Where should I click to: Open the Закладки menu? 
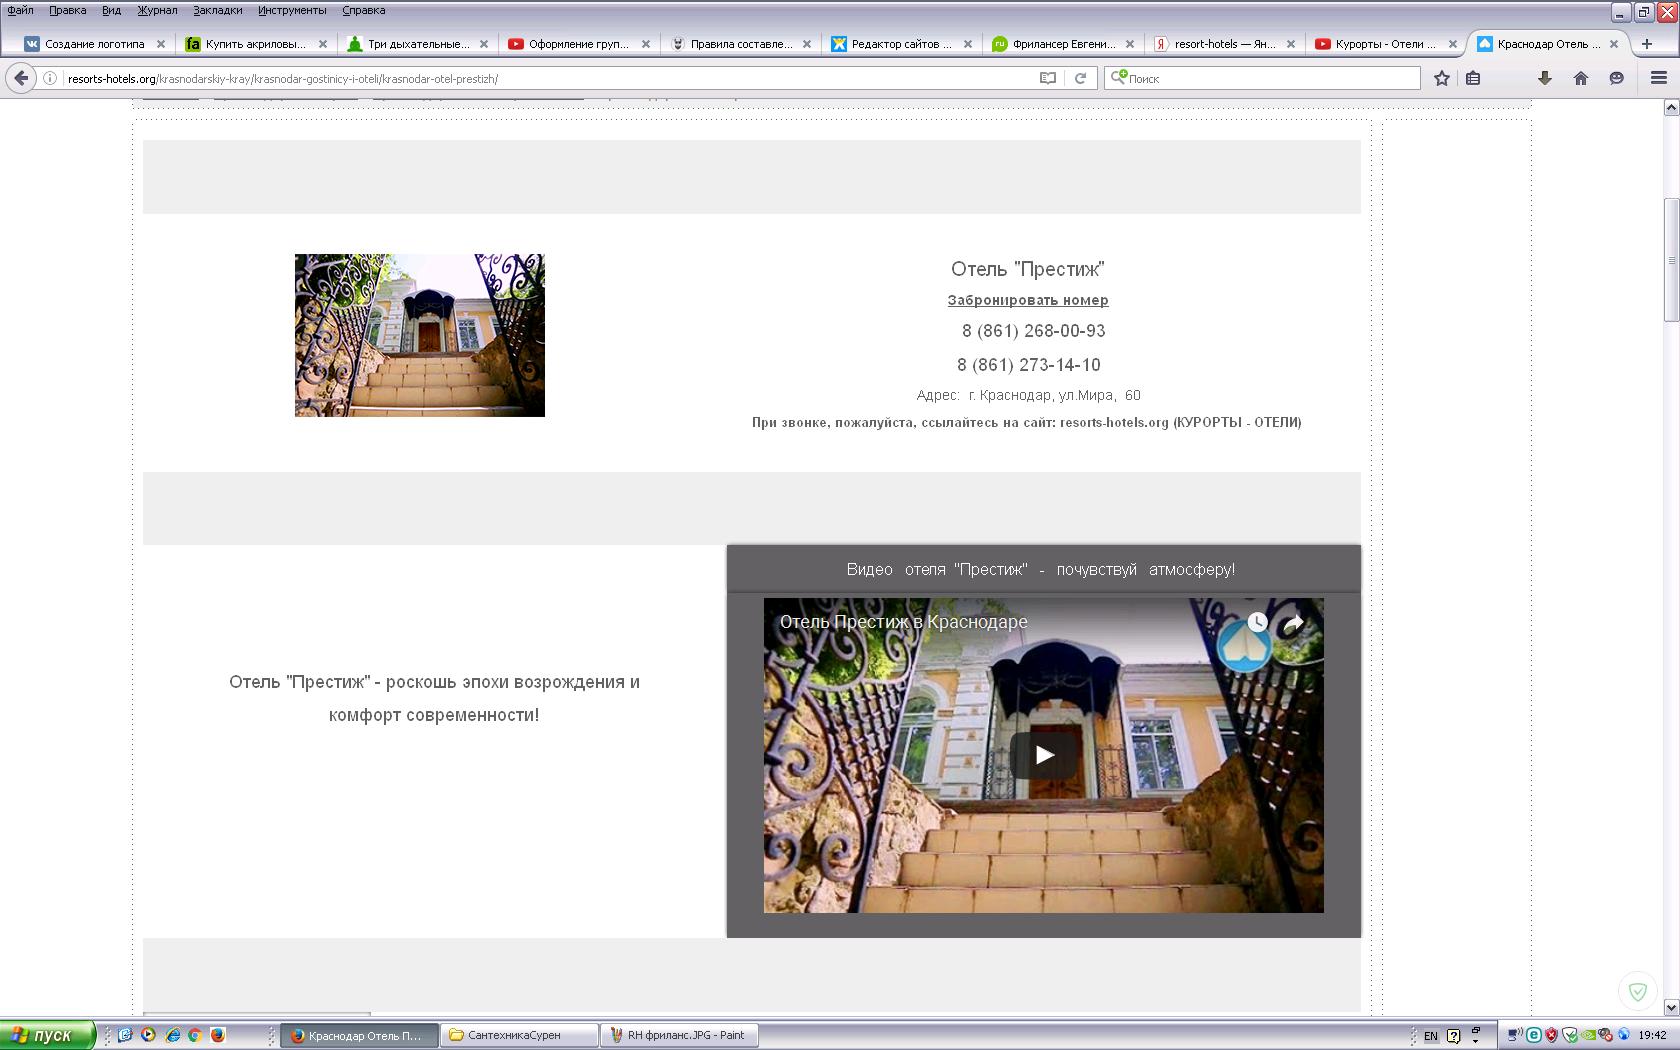tap(218, 10)
